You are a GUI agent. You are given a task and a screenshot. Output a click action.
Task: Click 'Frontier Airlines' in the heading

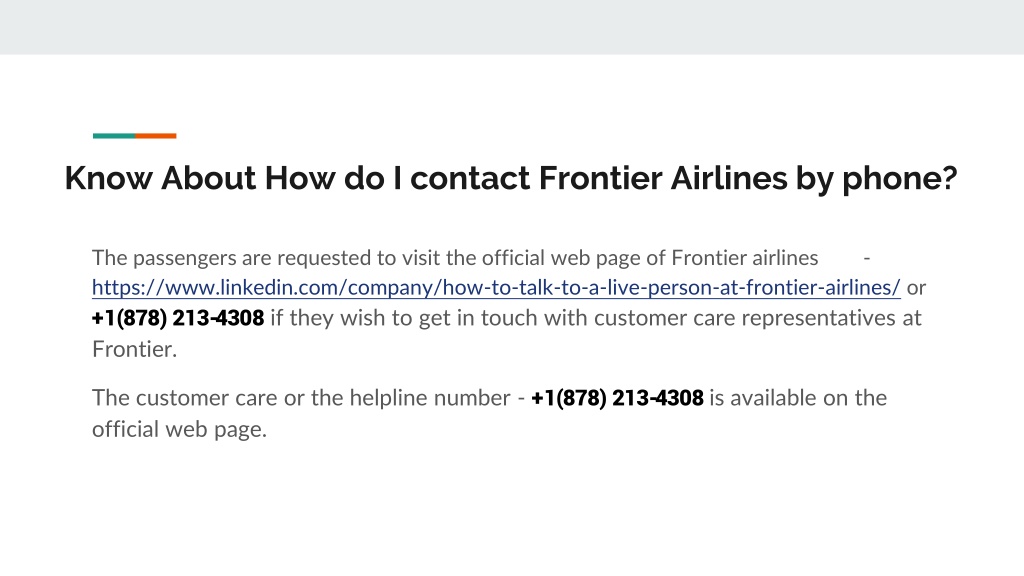point(663,178)
